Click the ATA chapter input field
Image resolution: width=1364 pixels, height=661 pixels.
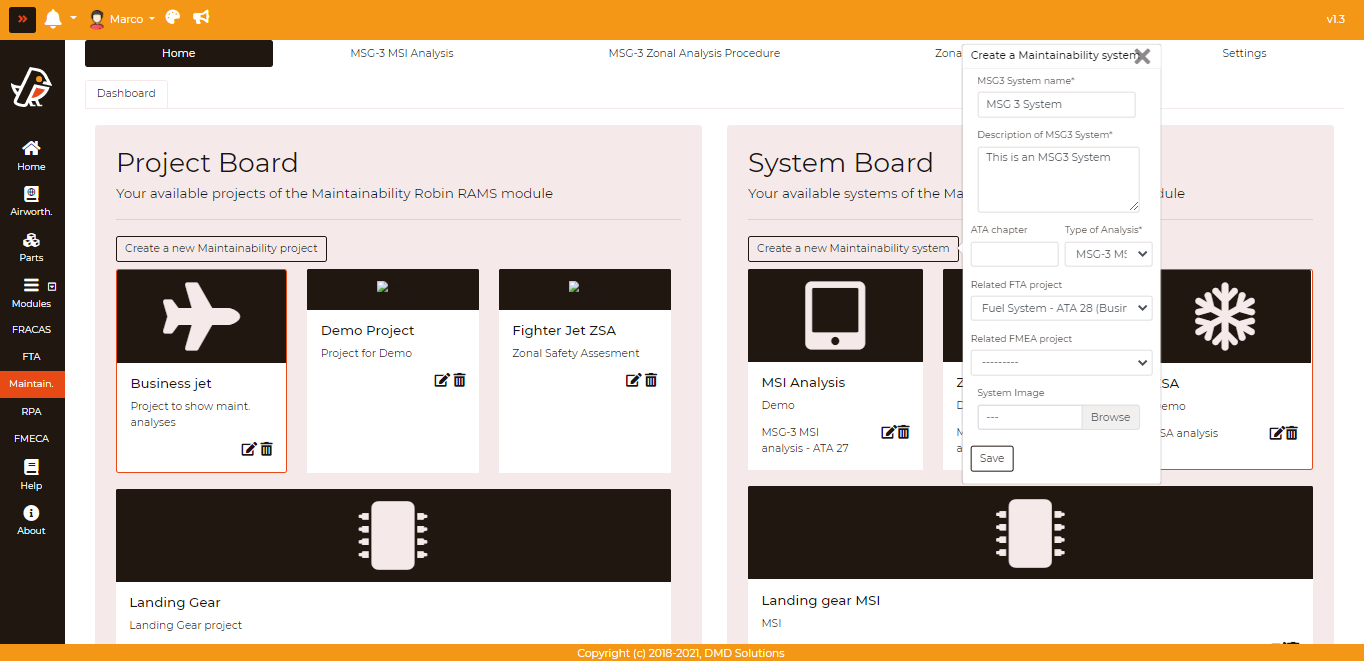click(1014, 254)
